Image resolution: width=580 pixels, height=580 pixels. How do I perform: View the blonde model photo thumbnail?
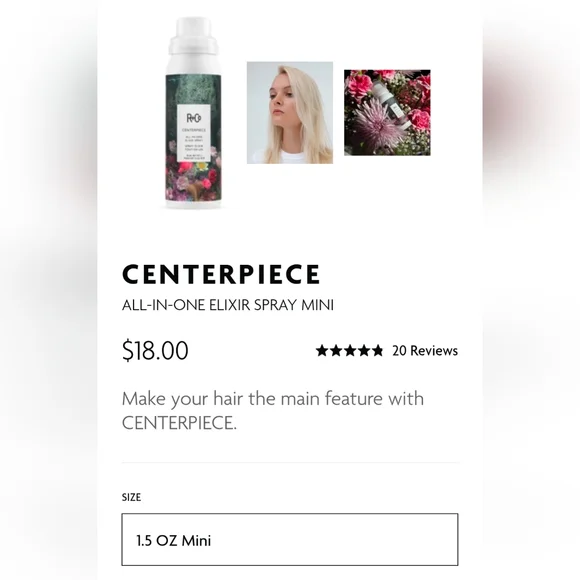[290, 112]
